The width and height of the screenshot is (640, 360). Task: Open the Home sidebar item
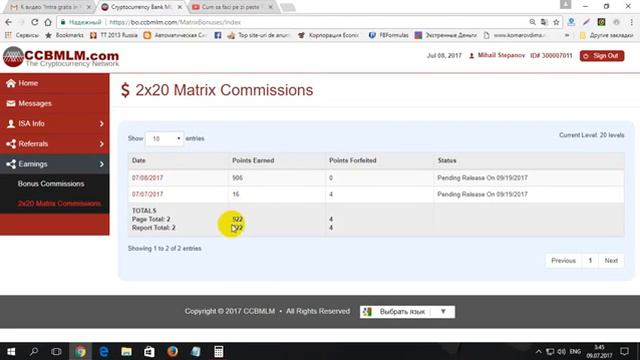[55, 83]
